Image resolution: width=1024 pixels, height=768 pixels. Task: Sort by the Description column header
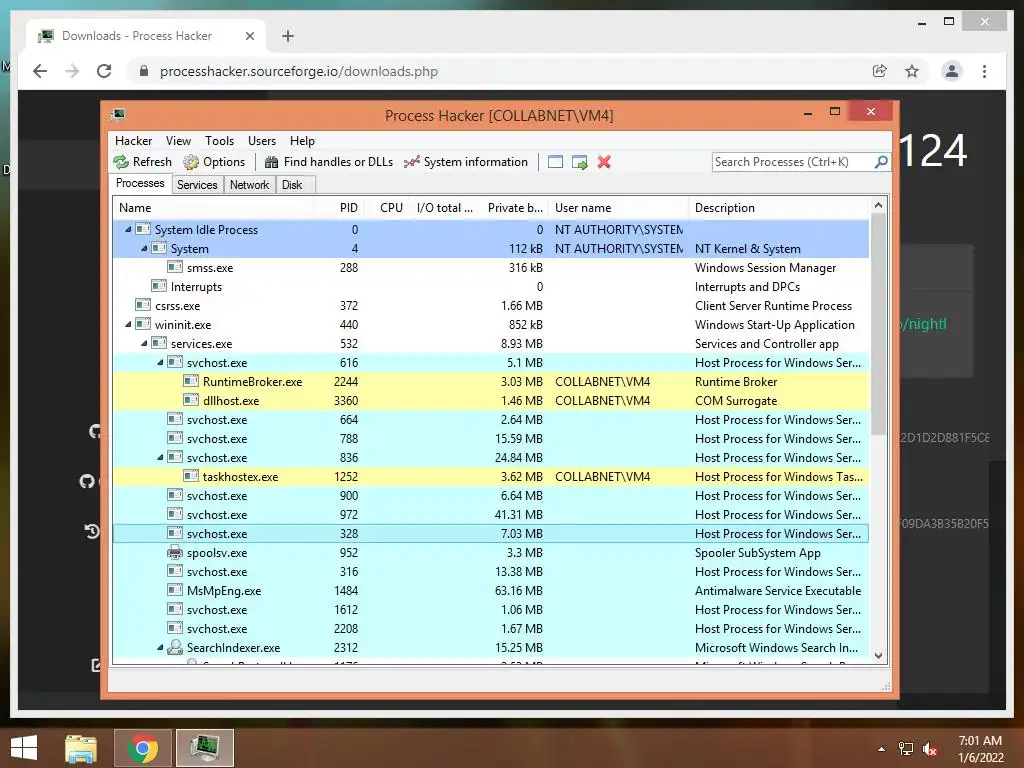[778, 208]
